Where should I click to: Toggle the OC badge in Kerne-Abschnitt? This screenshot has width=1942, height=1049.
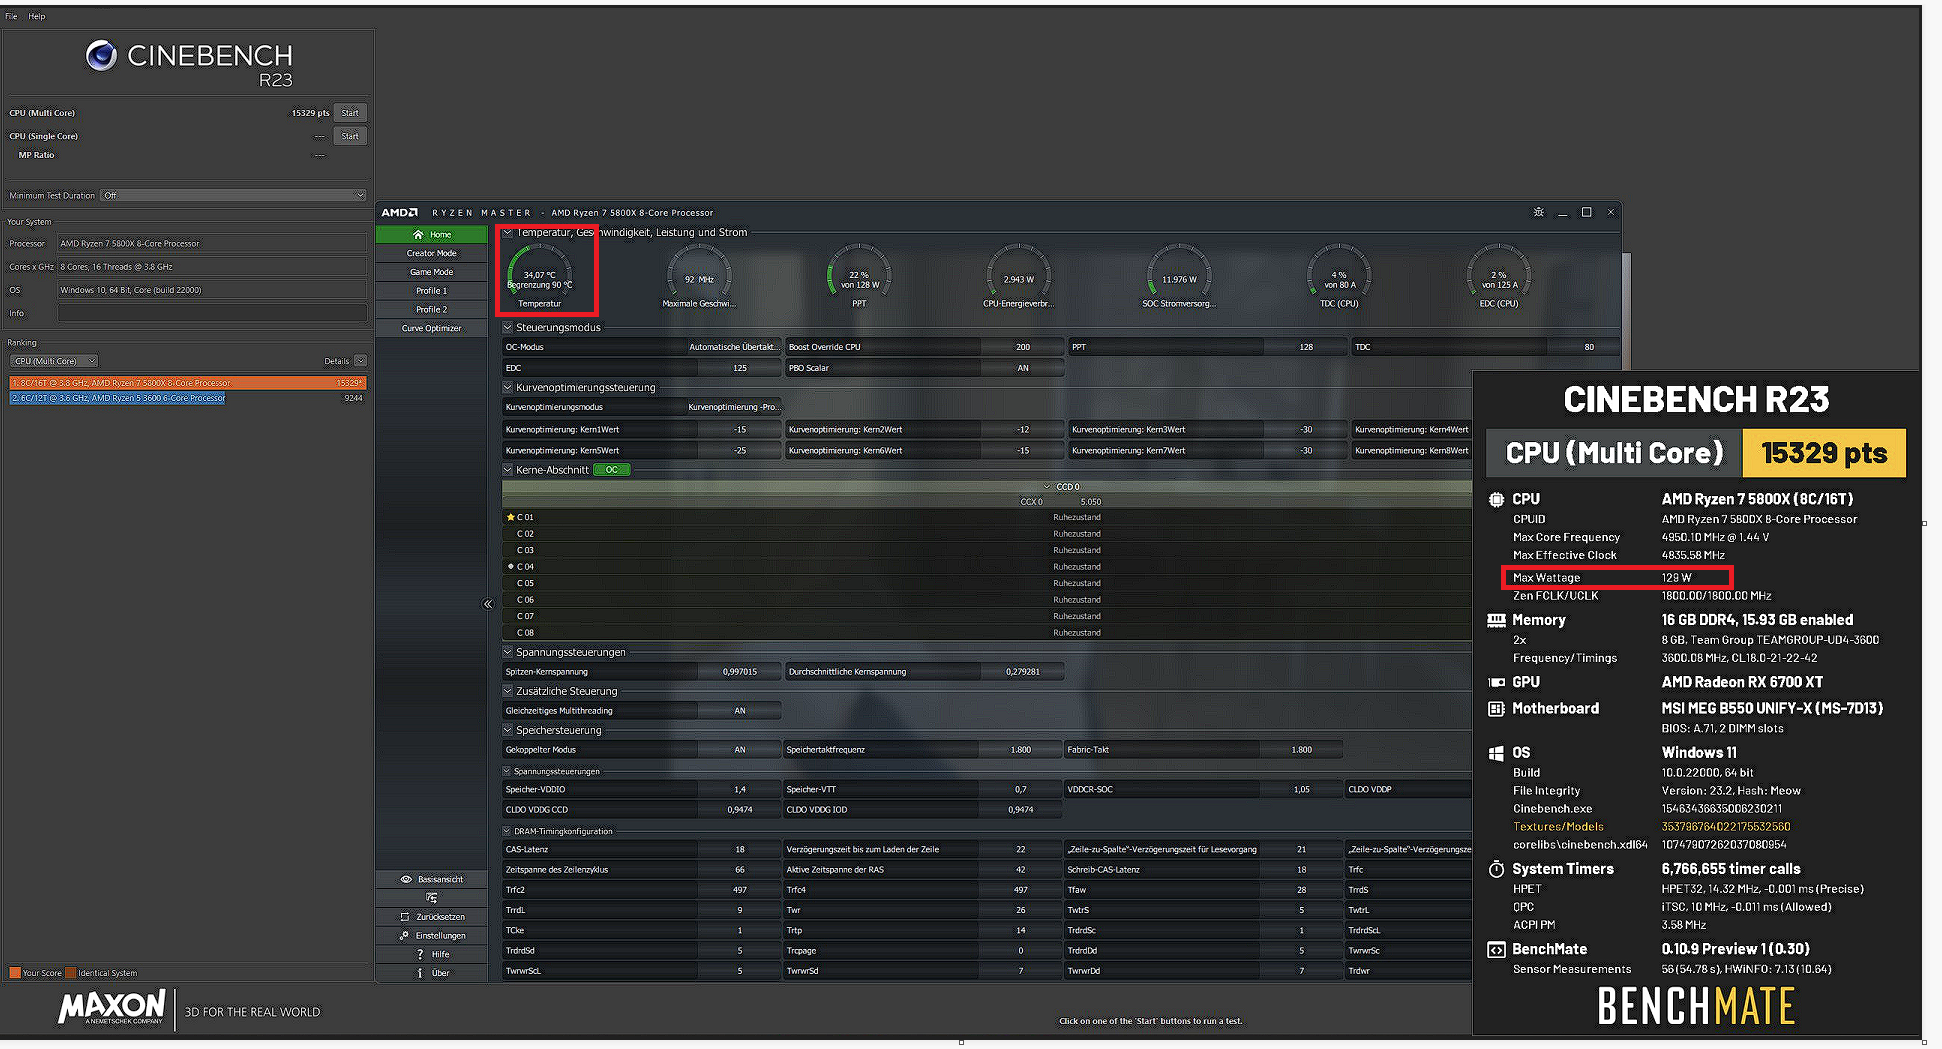coord(611,470)
